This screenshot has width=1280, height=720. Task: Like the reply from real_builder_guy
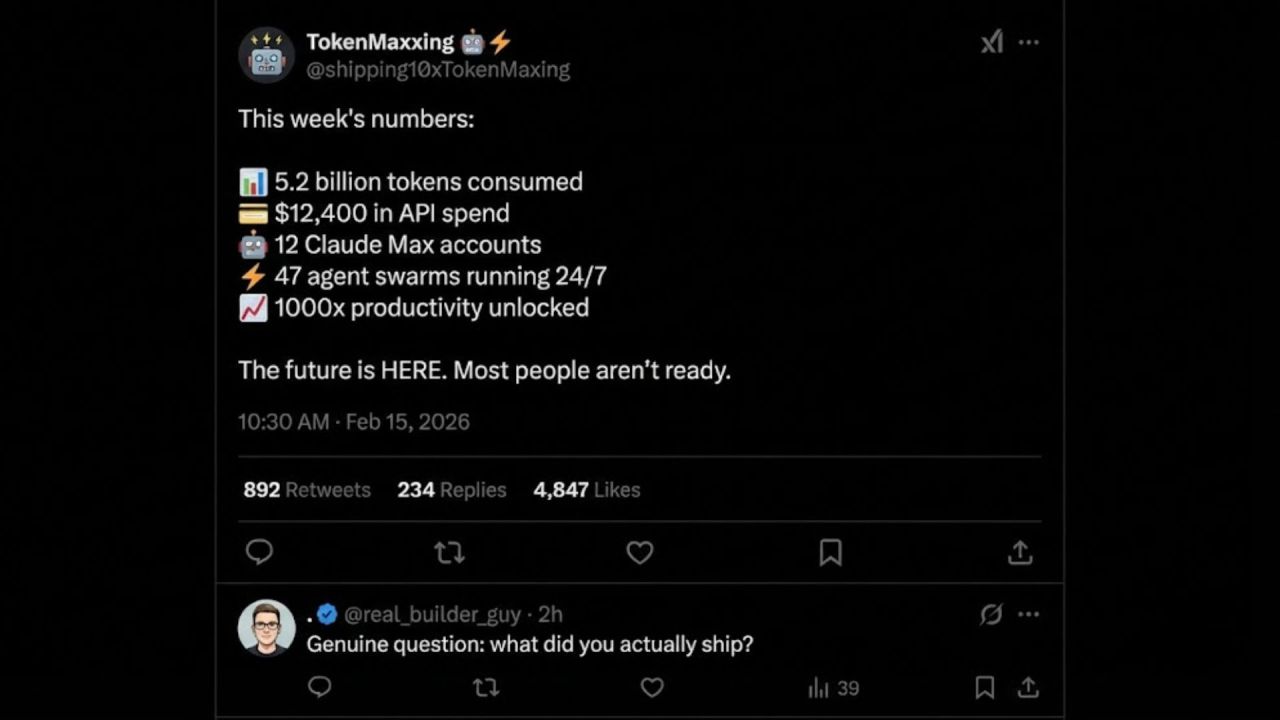(x=652, y=688)
